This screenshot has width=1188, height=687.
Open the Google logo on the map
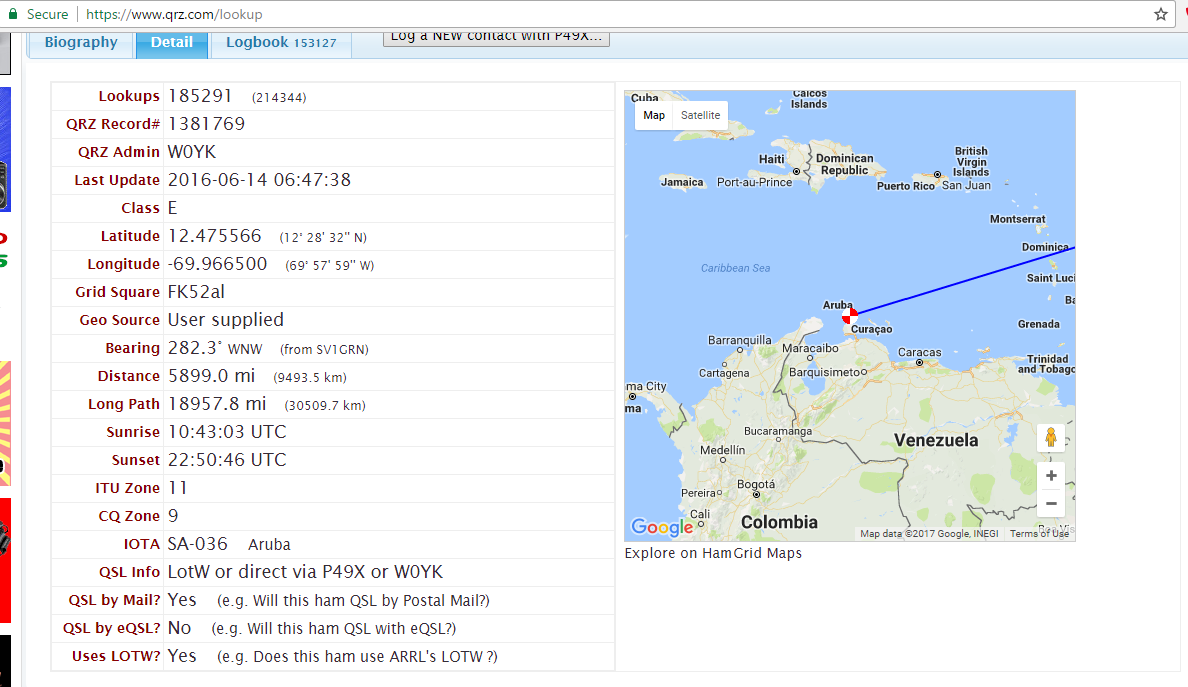click(x=661, y=526)
